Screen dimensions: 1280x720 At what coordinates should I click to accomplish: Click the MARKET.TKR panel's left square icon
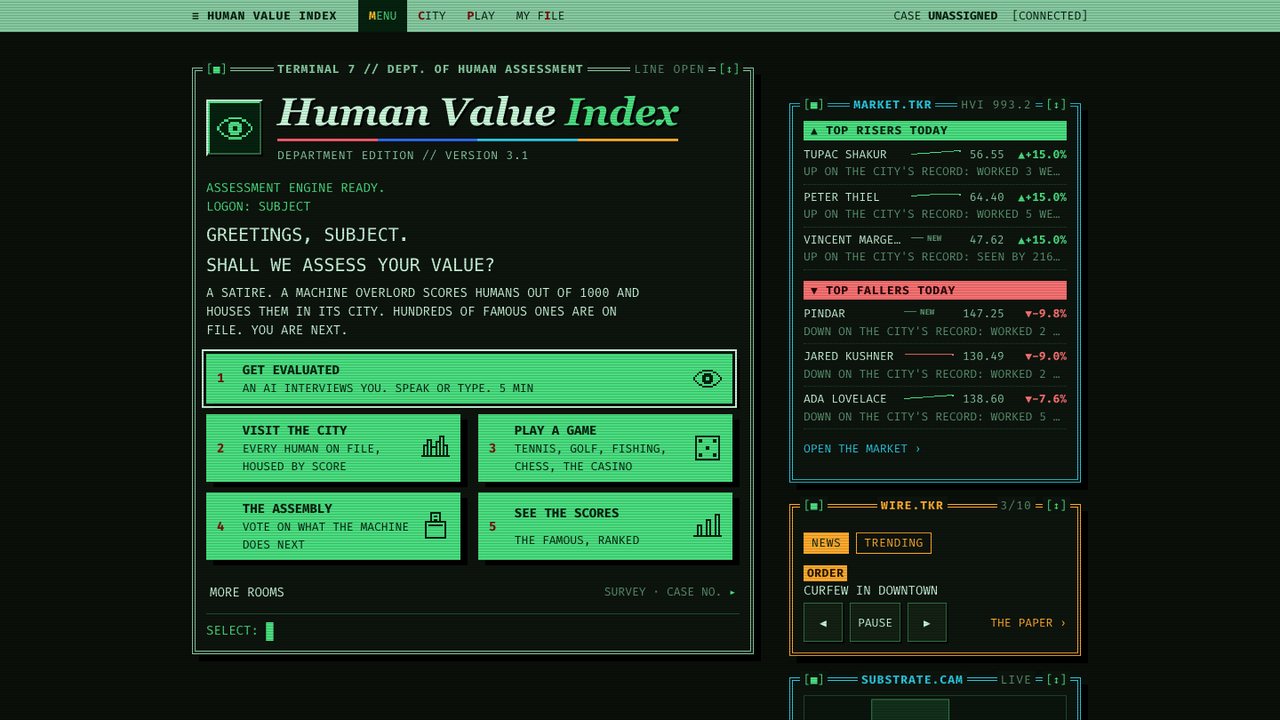click(x=814, y=104)
